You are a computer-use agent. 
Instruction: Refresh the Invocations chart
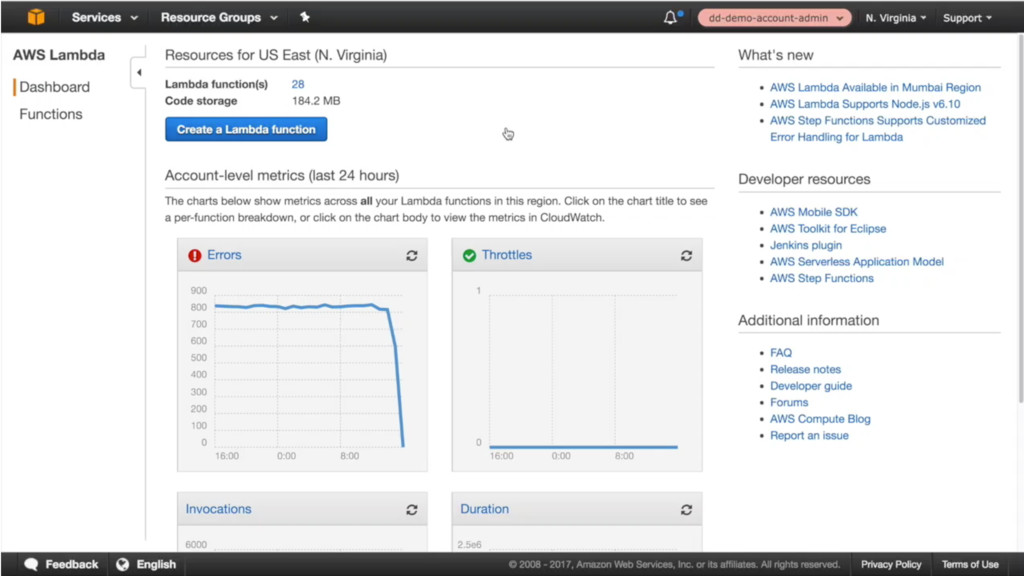point(411,510)
